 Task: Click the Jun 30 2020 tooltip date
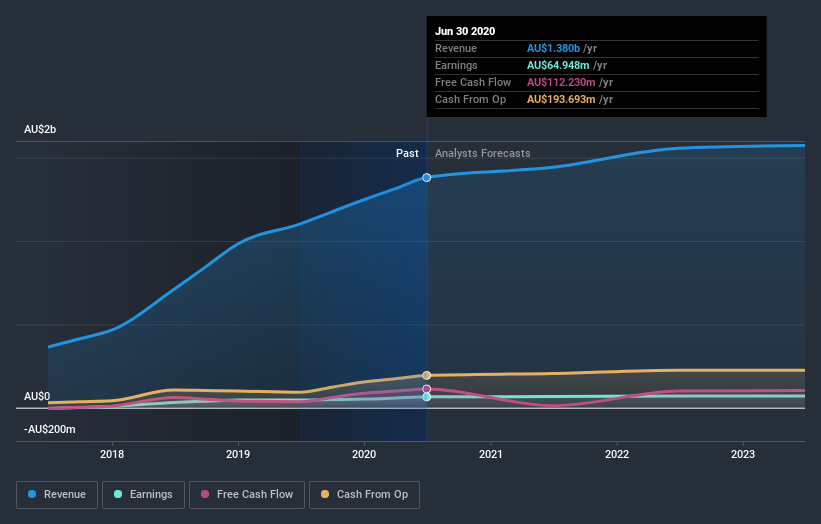(x=465, y=31)
